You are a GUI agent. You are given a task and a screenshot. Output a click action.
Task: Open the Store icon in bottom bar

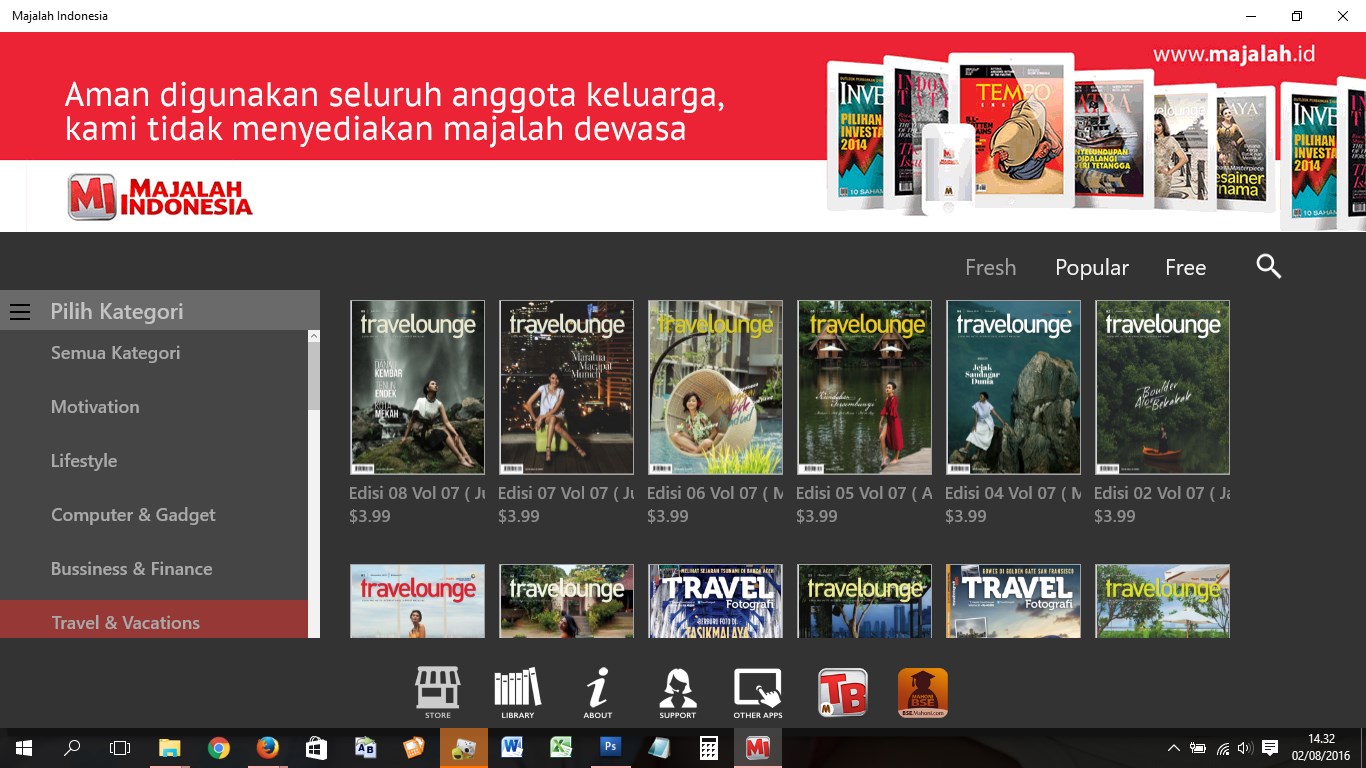tap(438, 693)
